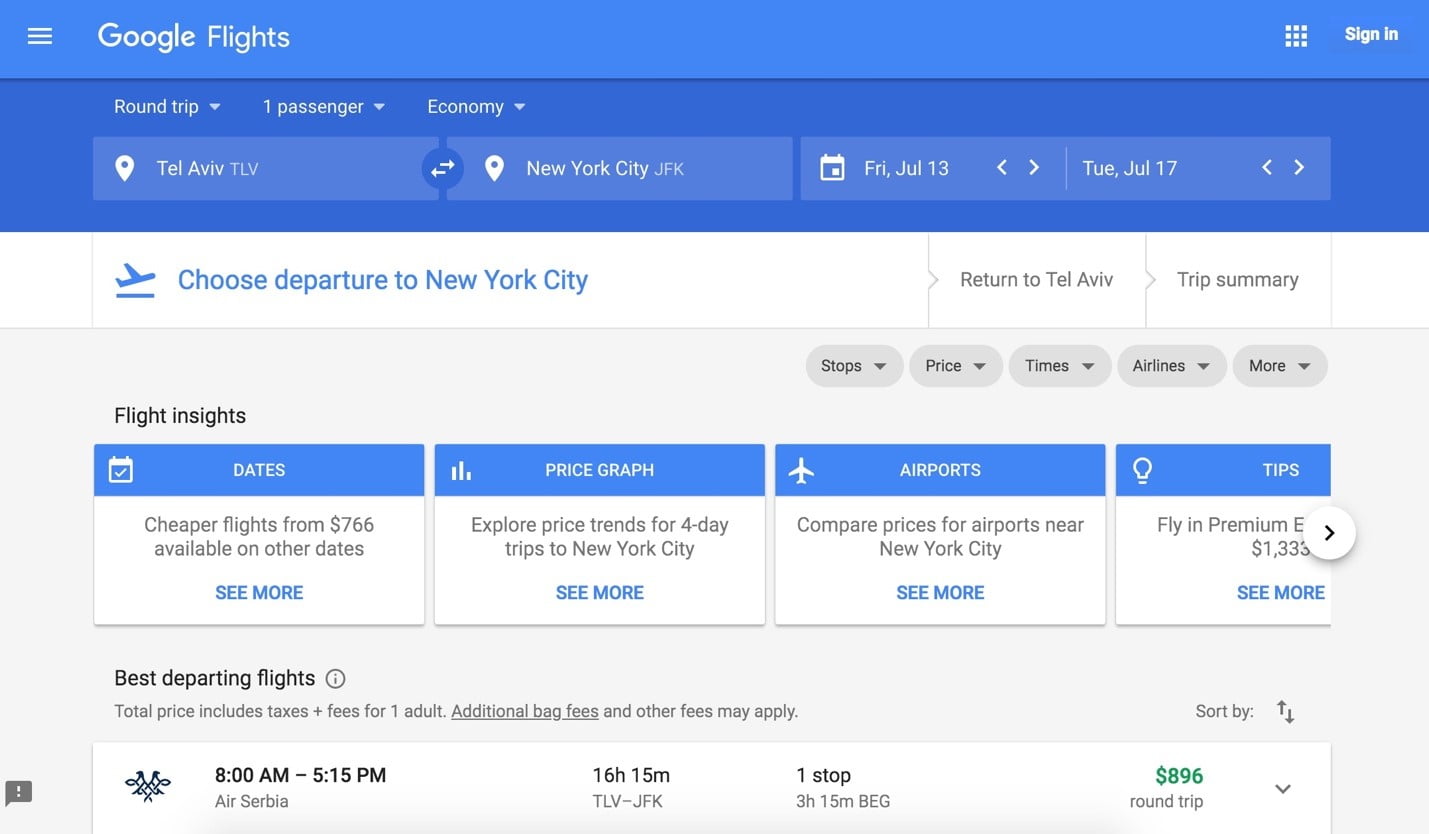The image size is (1429, 834).
Task: Click the 16h 15m duration text
Action: click(631, 775)
